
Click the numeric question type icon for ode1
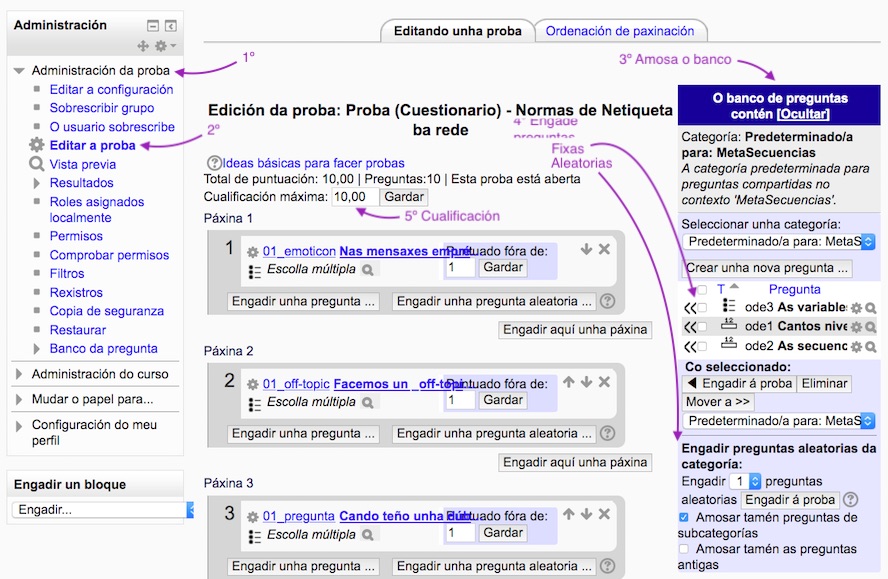pos(729,327)
